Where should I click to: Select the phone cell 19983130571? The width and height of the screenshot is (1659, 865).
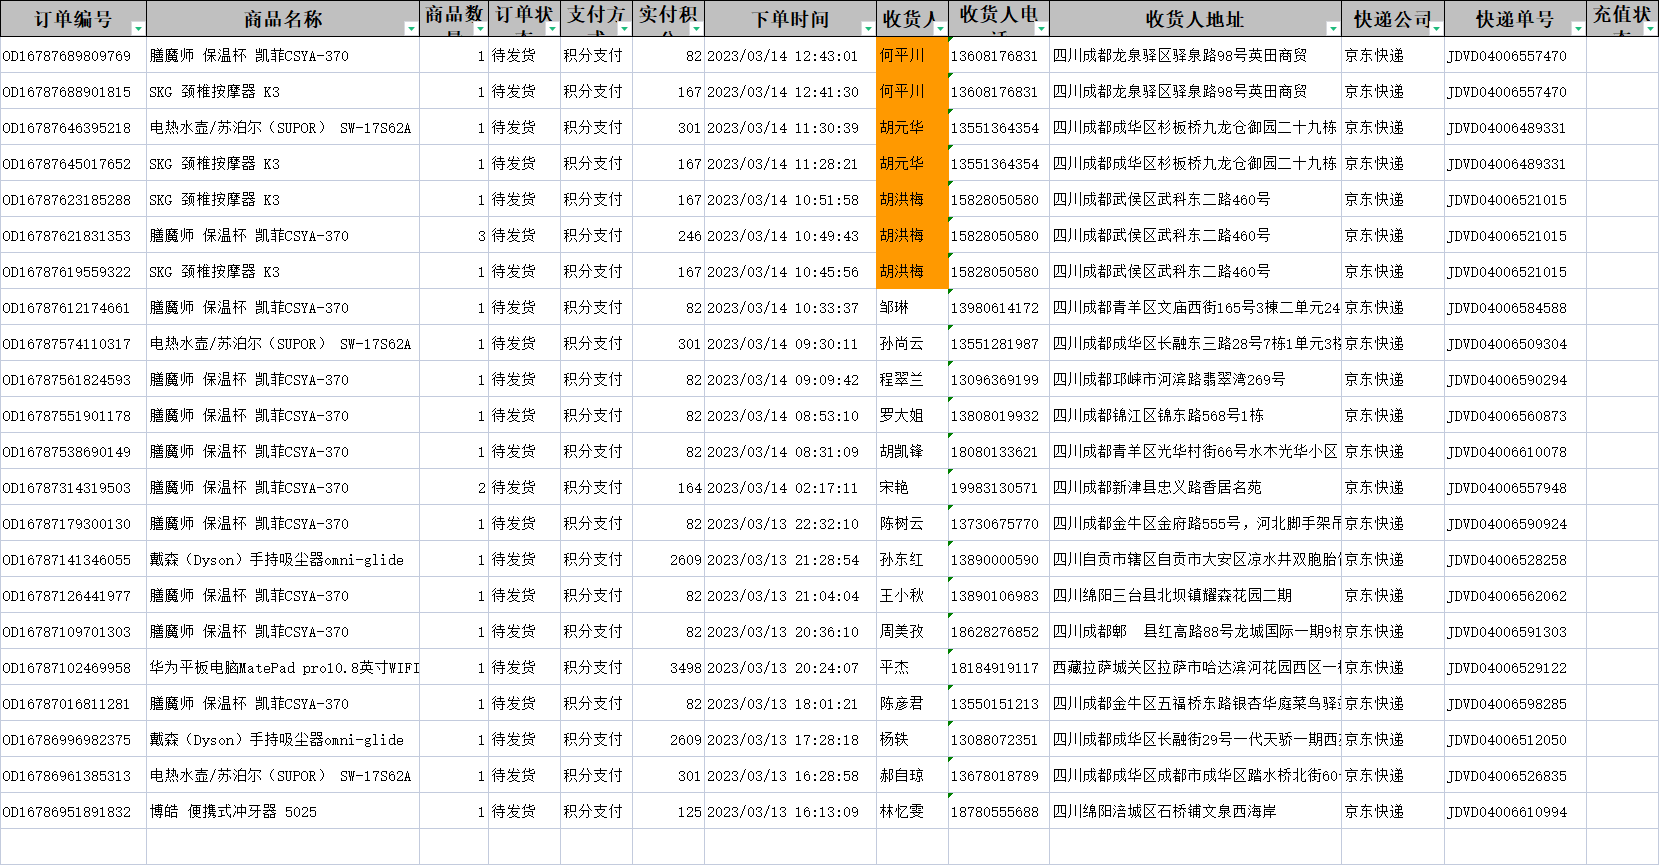[999, 488]
